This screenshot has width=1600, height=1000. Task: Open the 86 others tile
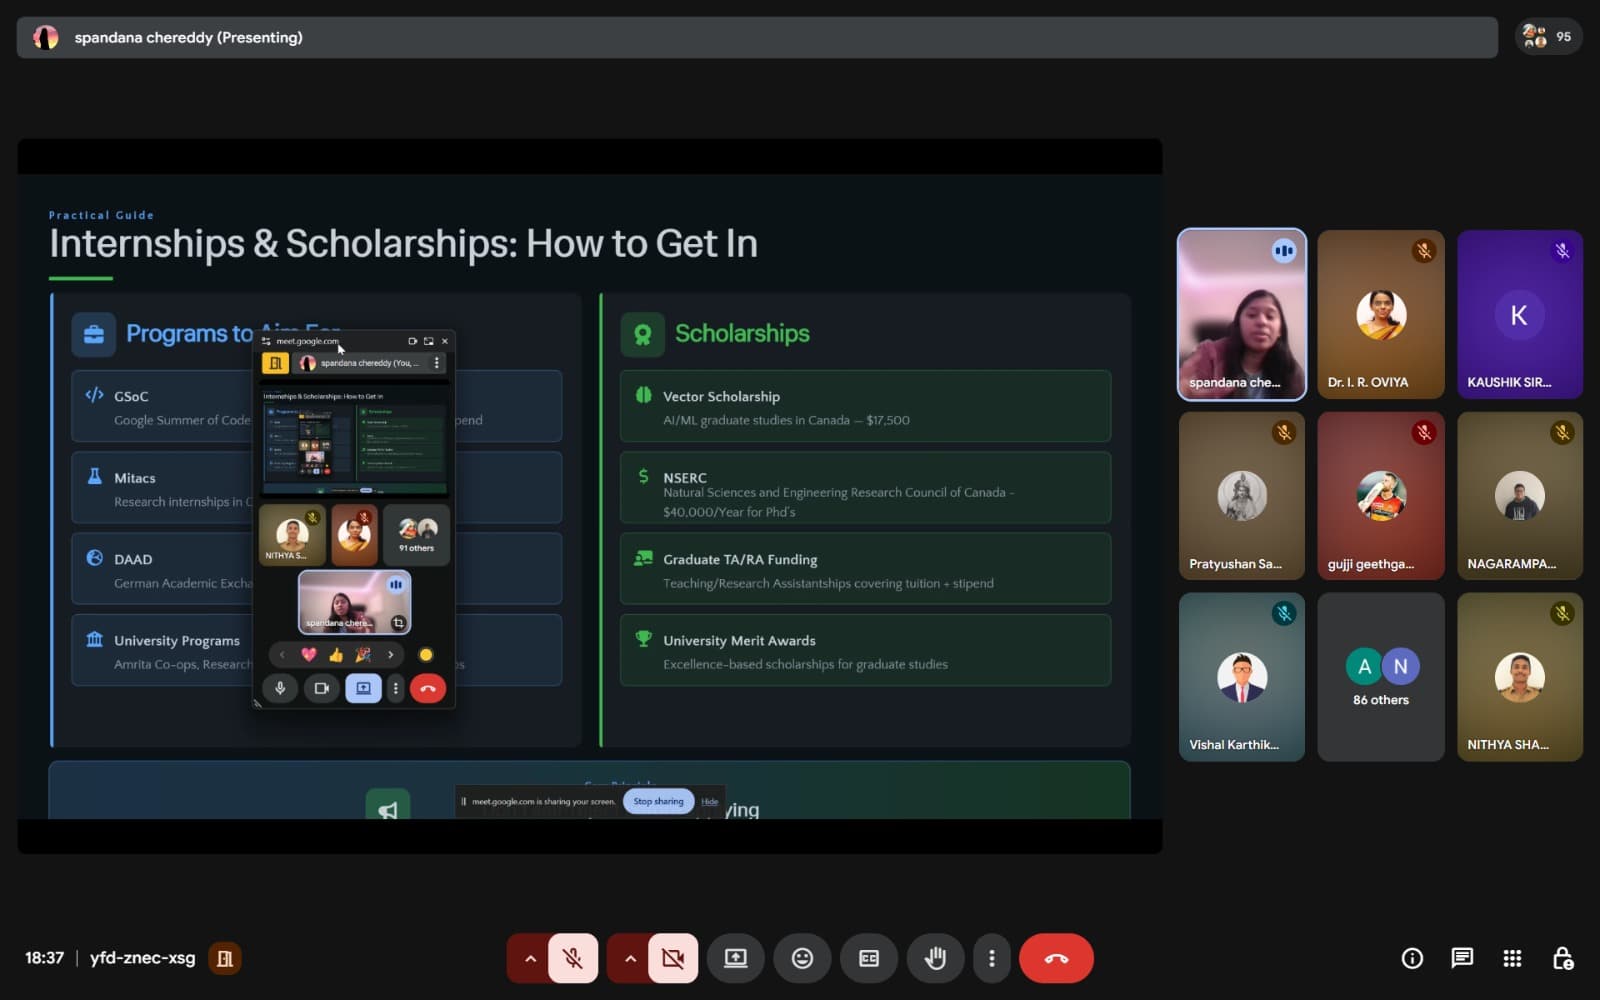(1380, 677)
